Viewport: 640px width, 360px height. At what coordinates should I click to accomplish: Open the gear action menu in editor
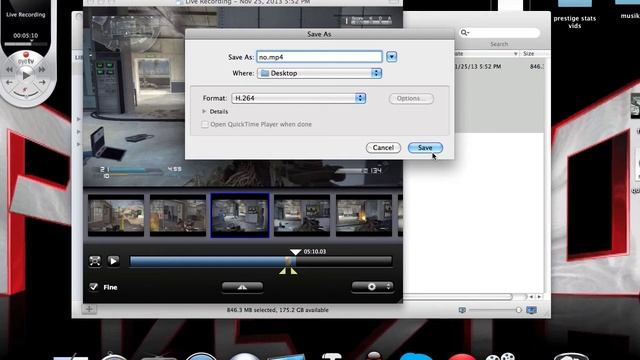click(x=372, y=287)
